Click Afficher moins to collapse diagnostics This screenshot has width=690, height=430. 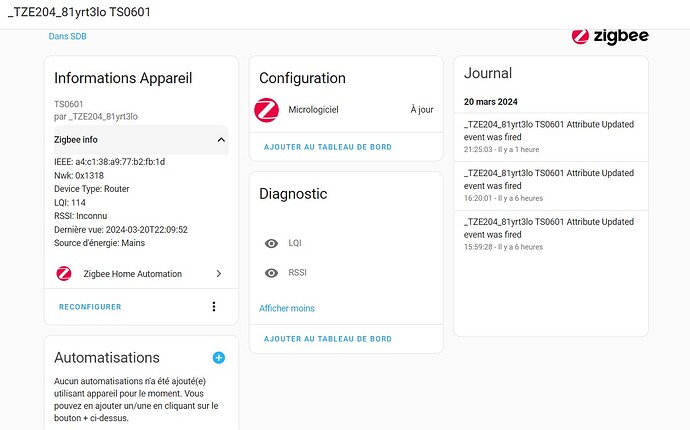(x=286, y=308)
